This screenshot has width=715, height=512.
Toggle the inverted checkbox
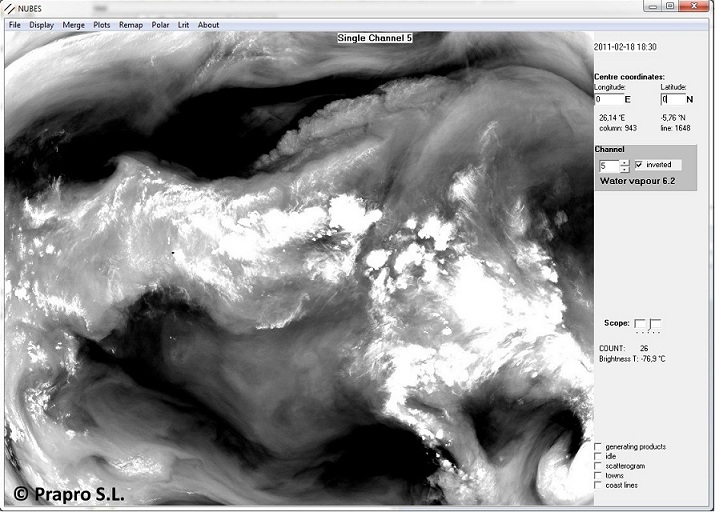coord(639,165)
